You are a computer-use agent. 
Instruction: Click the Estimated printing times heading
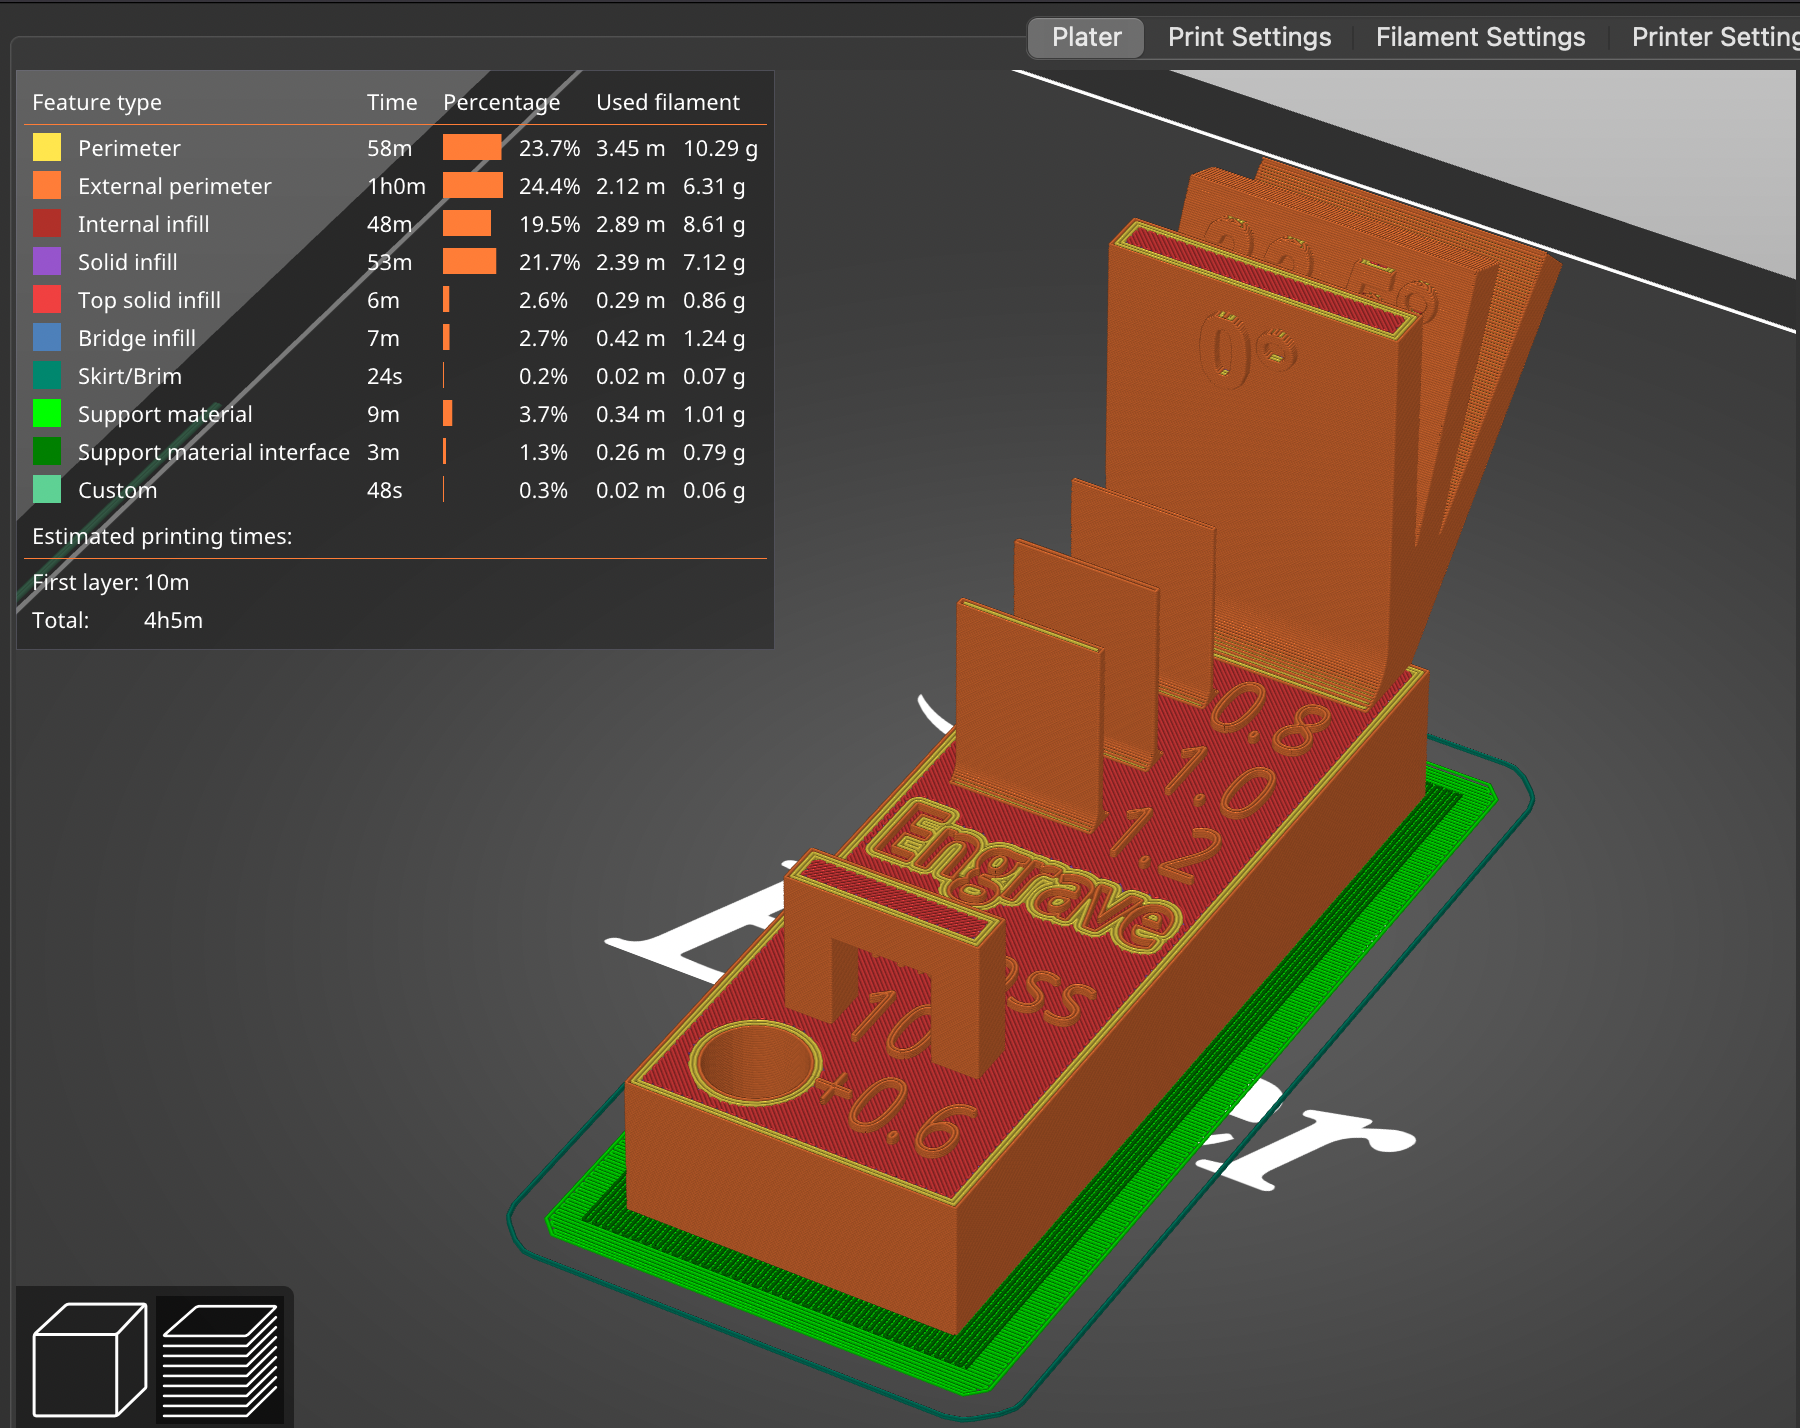coord(162,536)
